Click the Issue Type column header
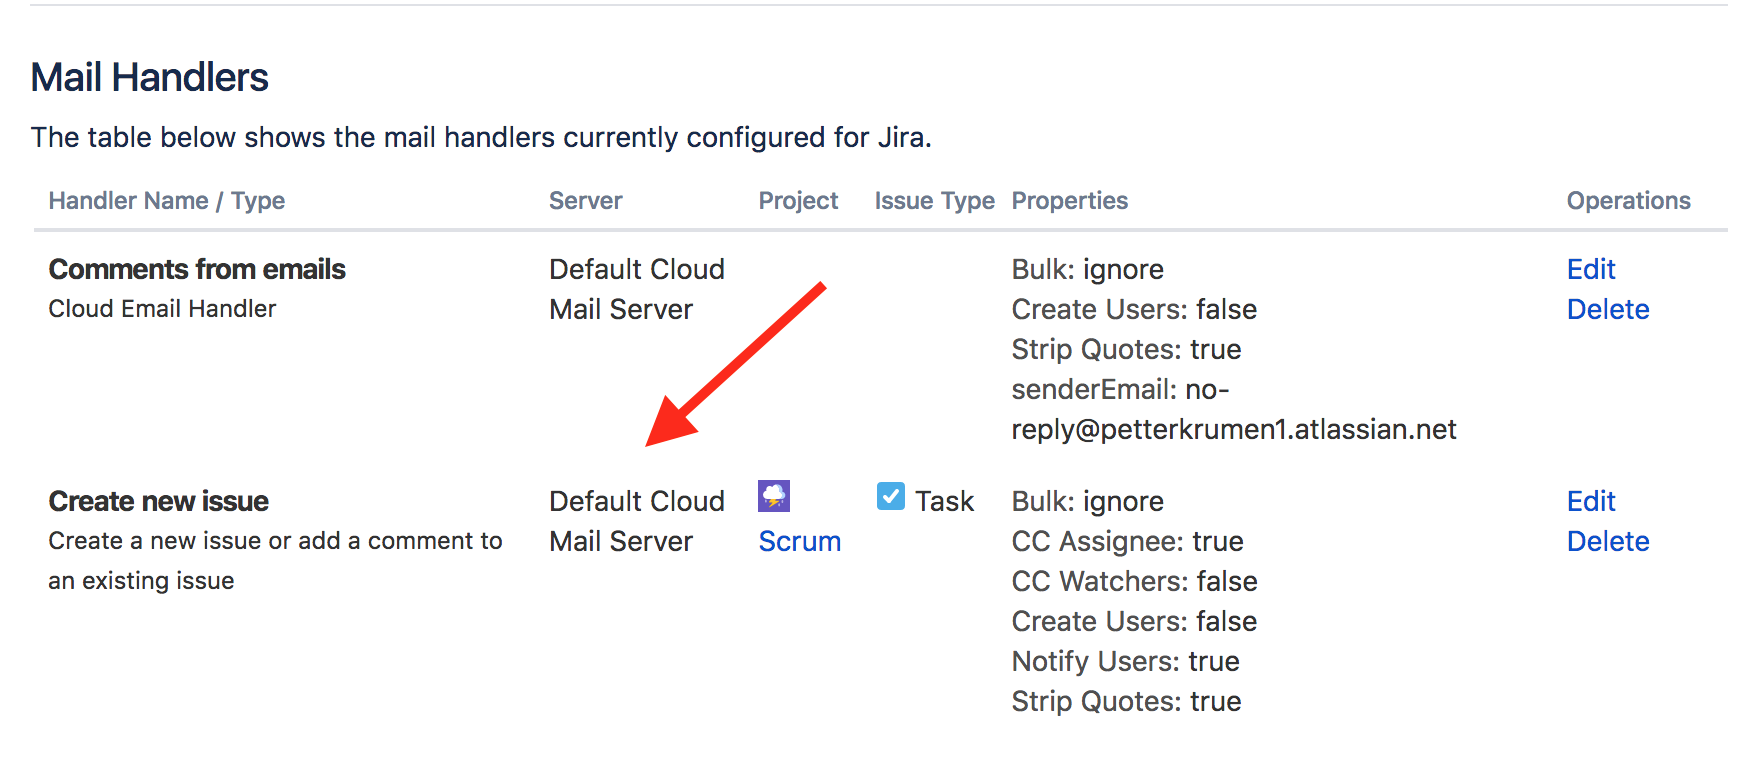 coord(935,201)
